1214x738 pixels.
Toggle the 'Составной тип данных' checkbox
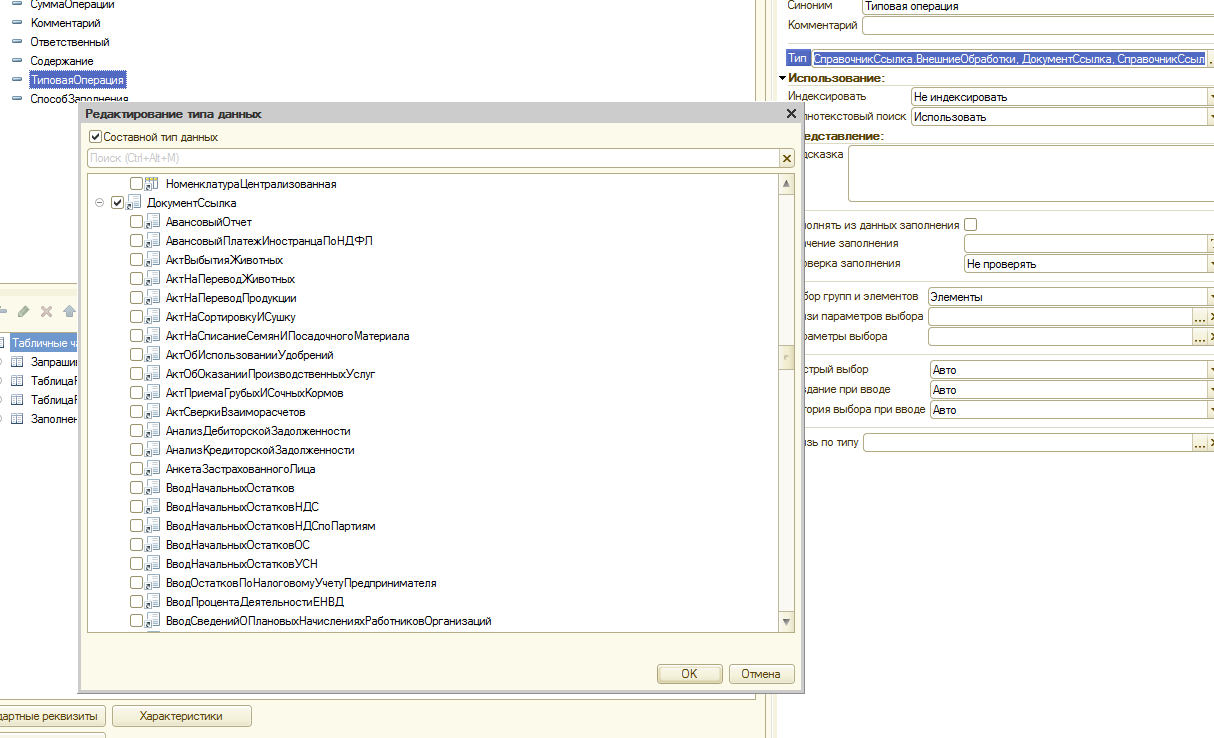point(95,137)
